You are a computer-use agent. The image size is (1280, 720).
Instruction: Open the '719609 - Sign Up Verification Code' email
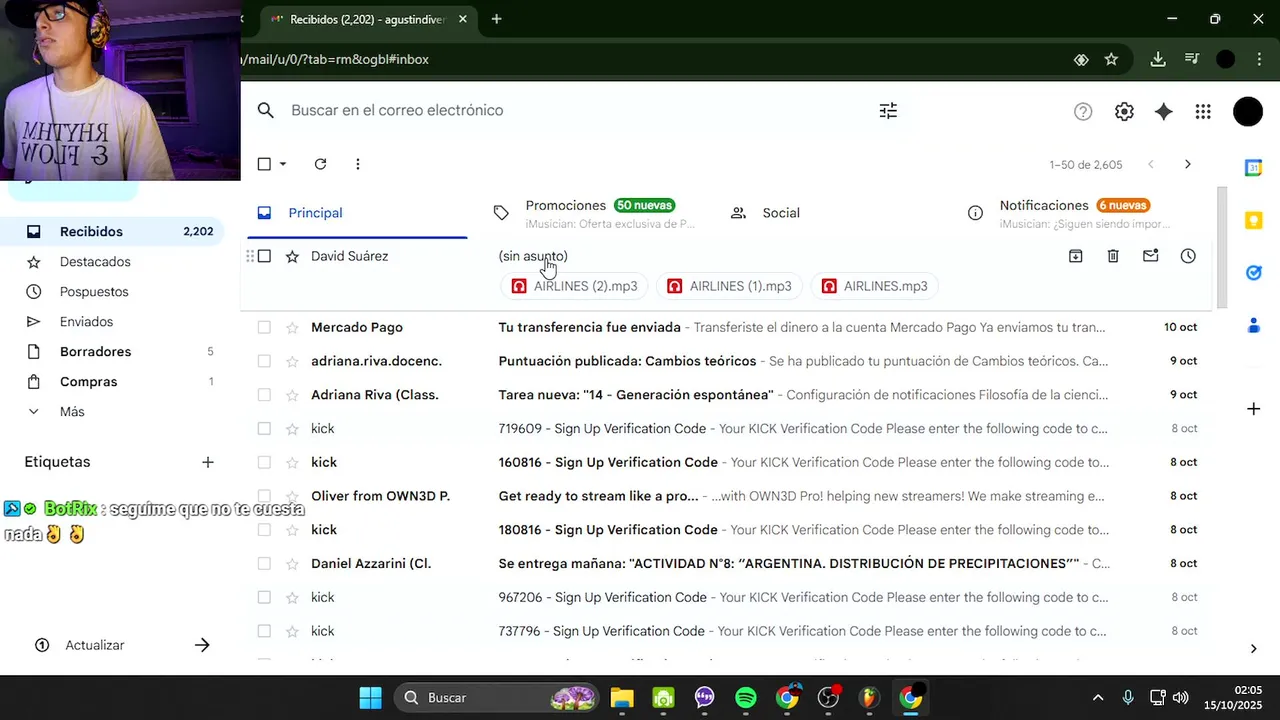(x=602, y=429)
